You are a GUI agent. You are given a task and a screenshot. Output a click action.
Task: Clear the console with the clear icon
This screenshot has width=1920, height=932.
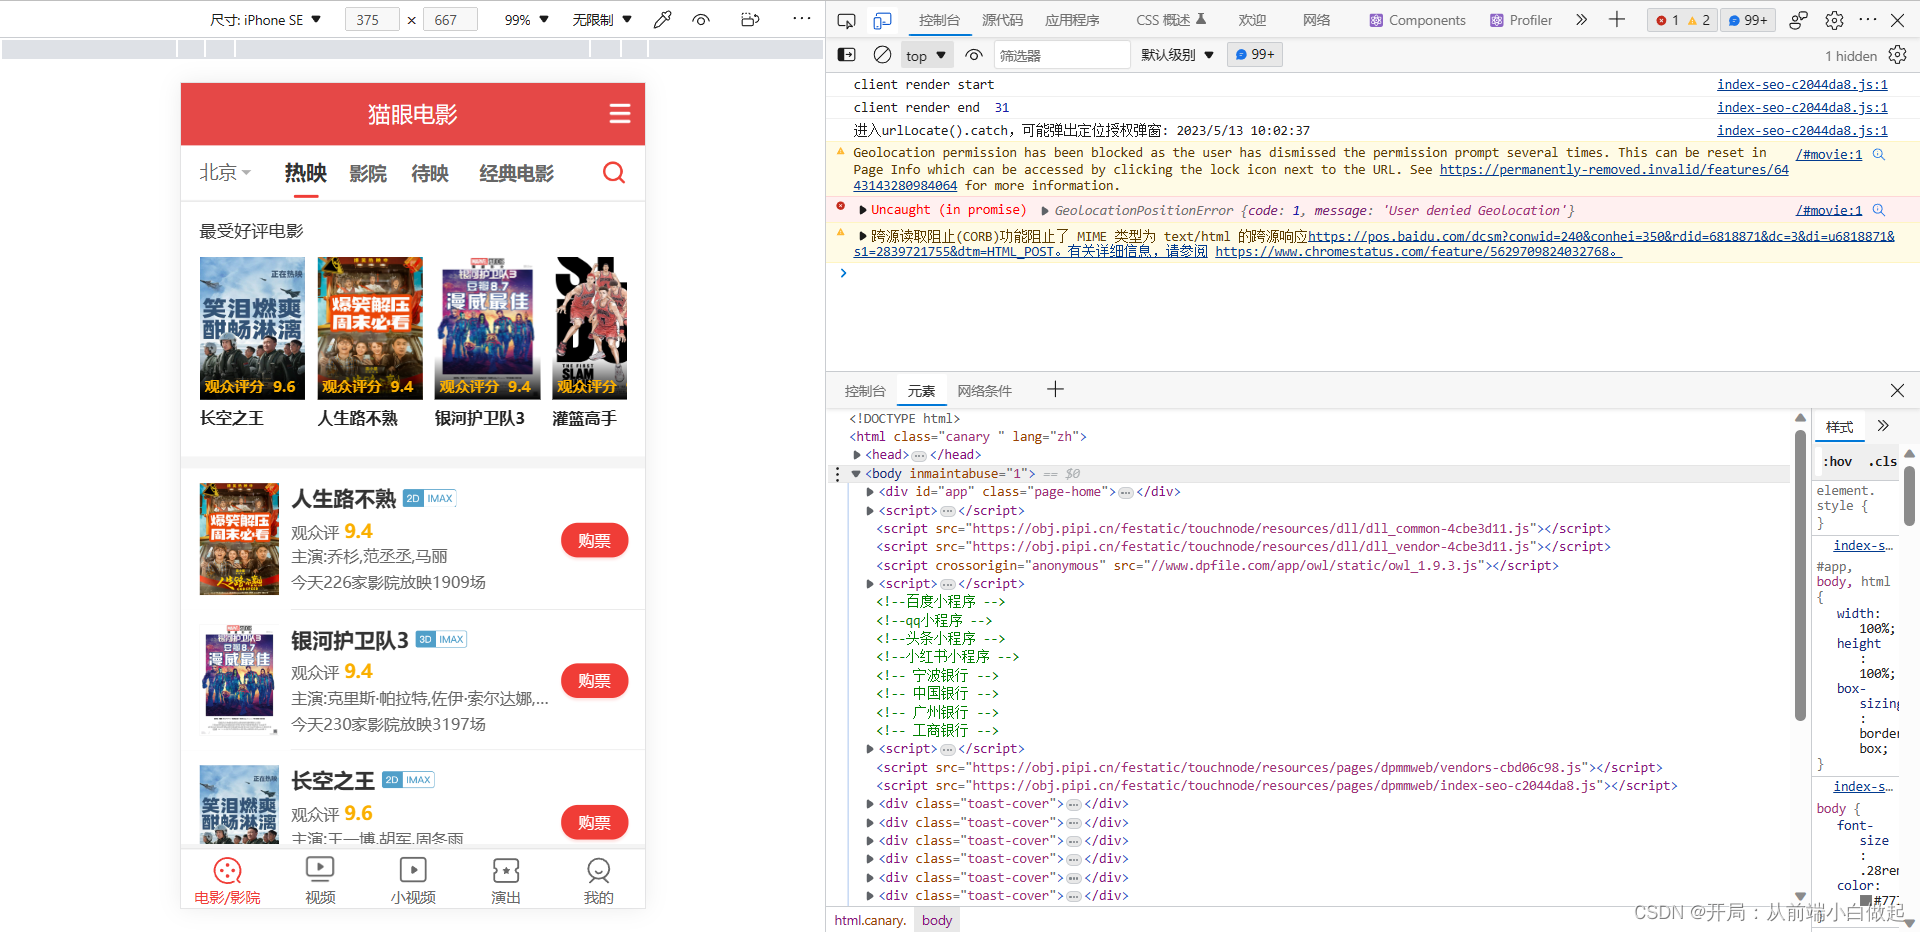pos(882,55)
